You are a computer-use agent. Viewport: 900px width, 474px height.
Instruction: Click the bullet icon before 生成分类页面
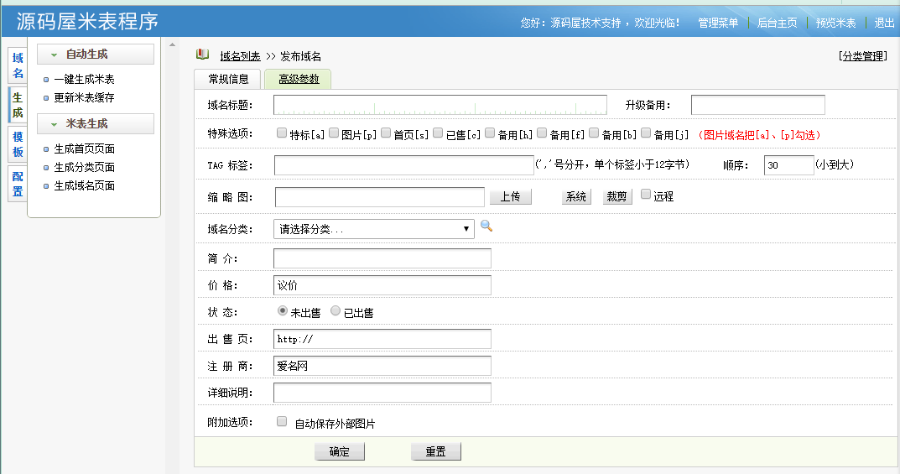click(x=46, y=168)
